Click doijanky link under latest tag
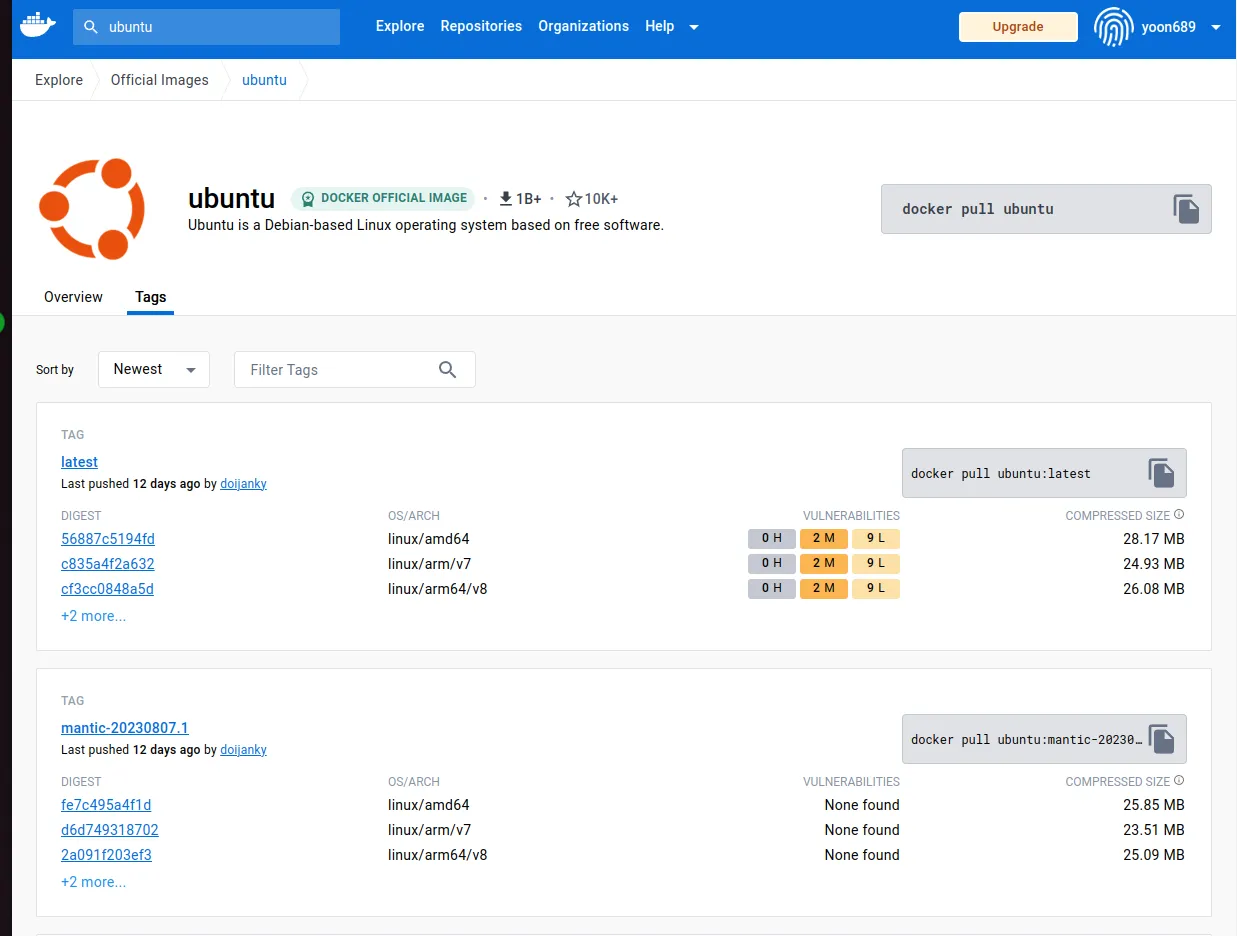The image size is (1237, 936). (x=243, y=484)
